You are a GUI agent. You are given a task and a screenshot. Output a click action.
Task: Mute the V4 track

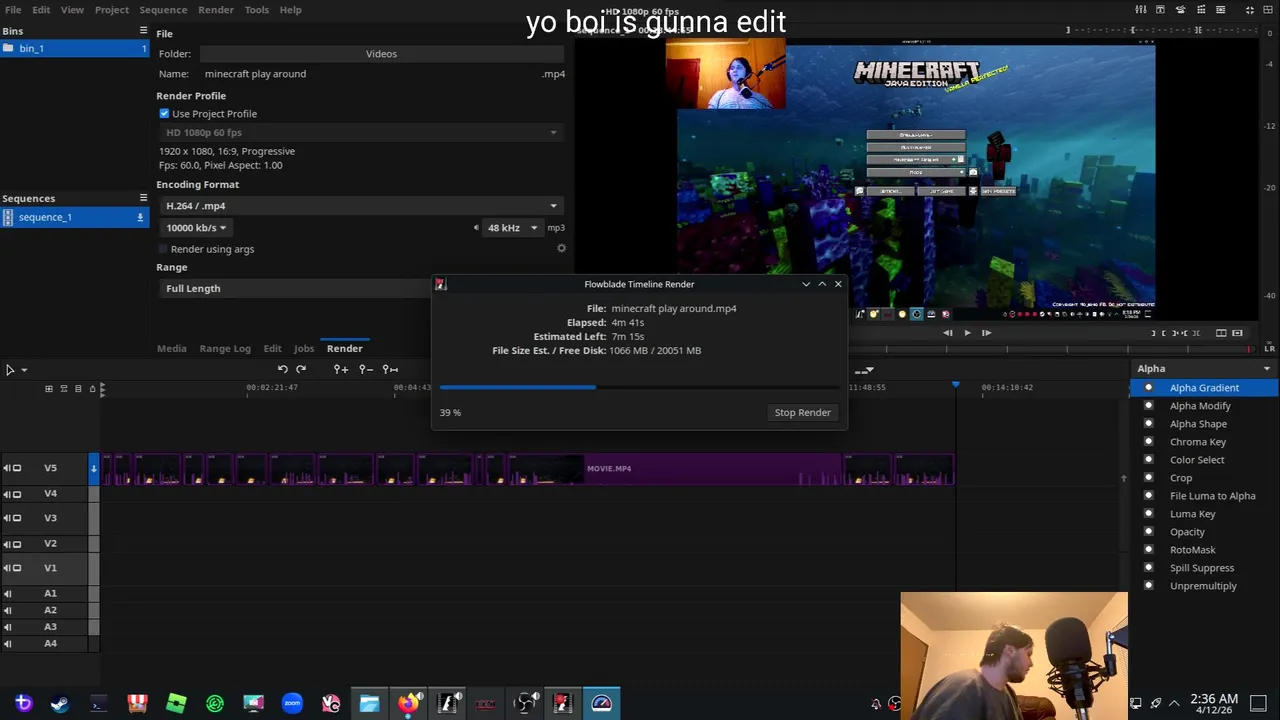coord(7,494)
